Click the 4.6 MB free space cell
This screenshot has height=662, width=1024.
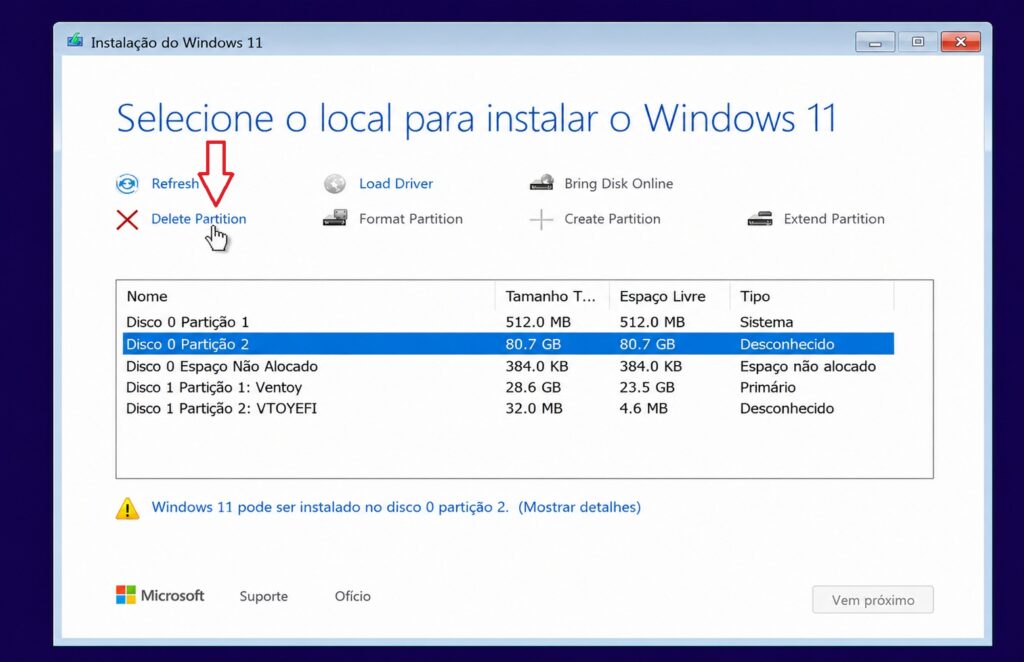pyautogui.click(x=643, y=408)
